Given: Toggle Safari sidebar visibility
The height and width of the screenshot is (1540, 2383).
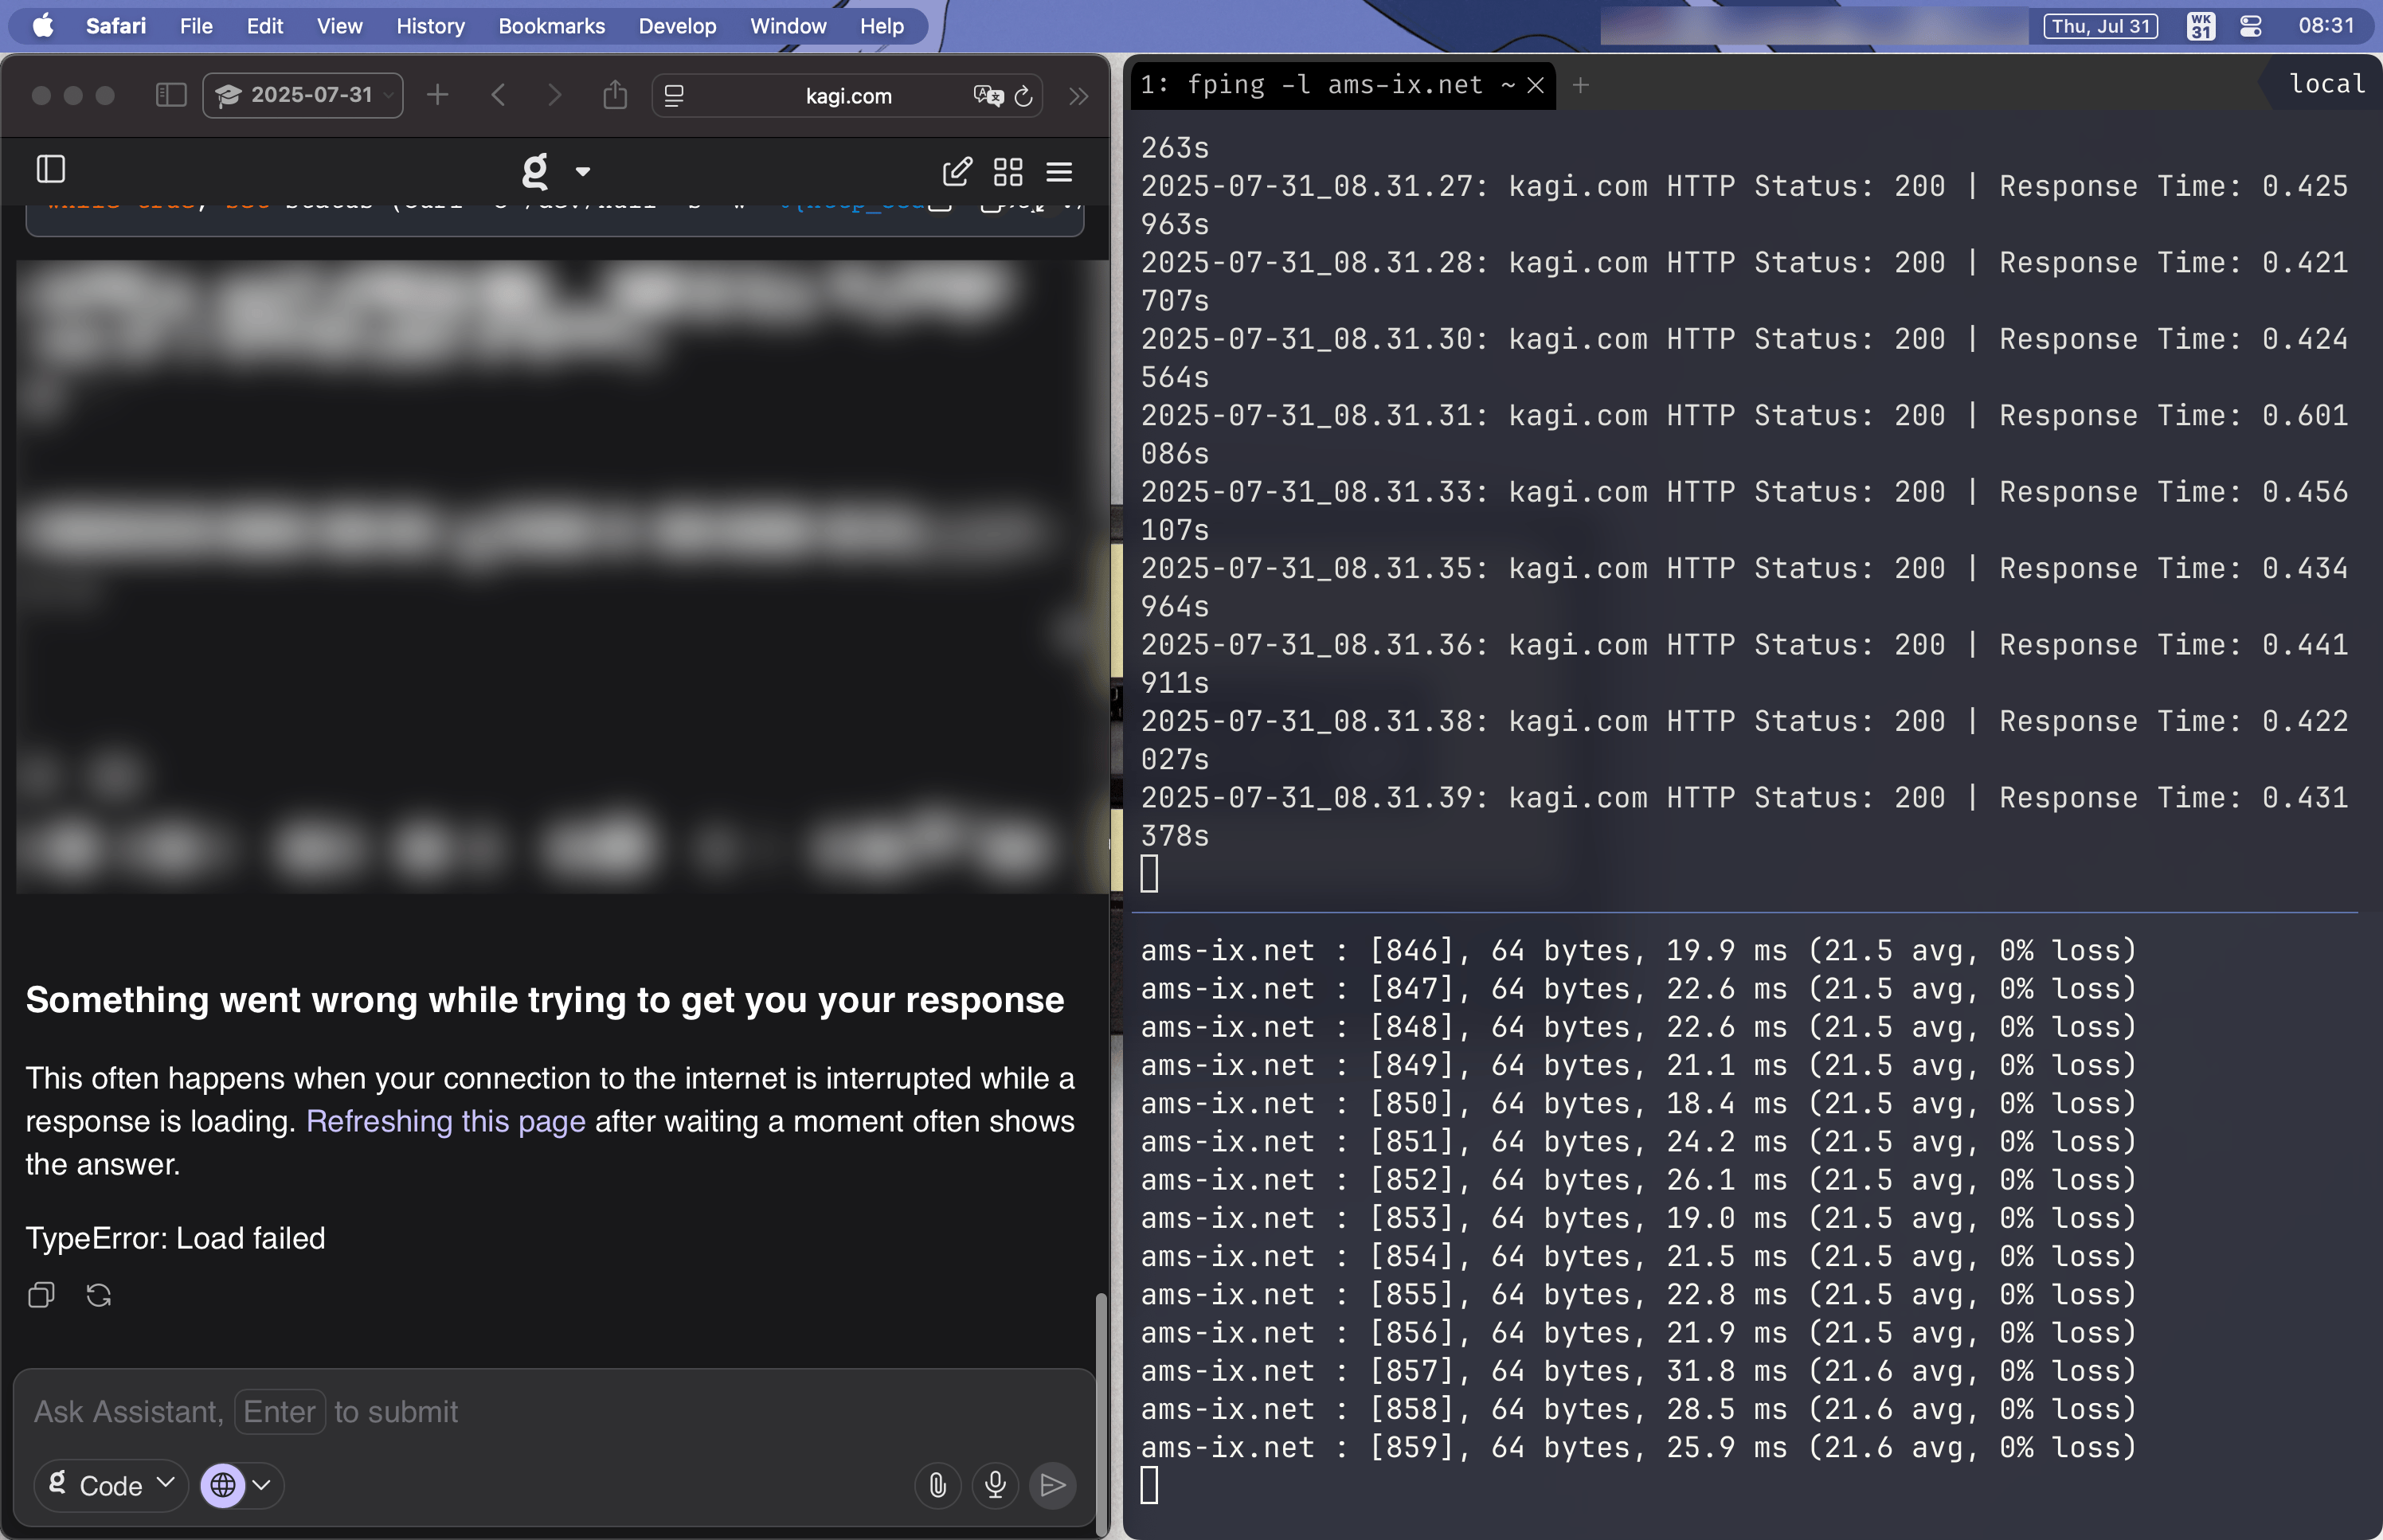Looking at the screenshot, I should [x=171, y=95].
